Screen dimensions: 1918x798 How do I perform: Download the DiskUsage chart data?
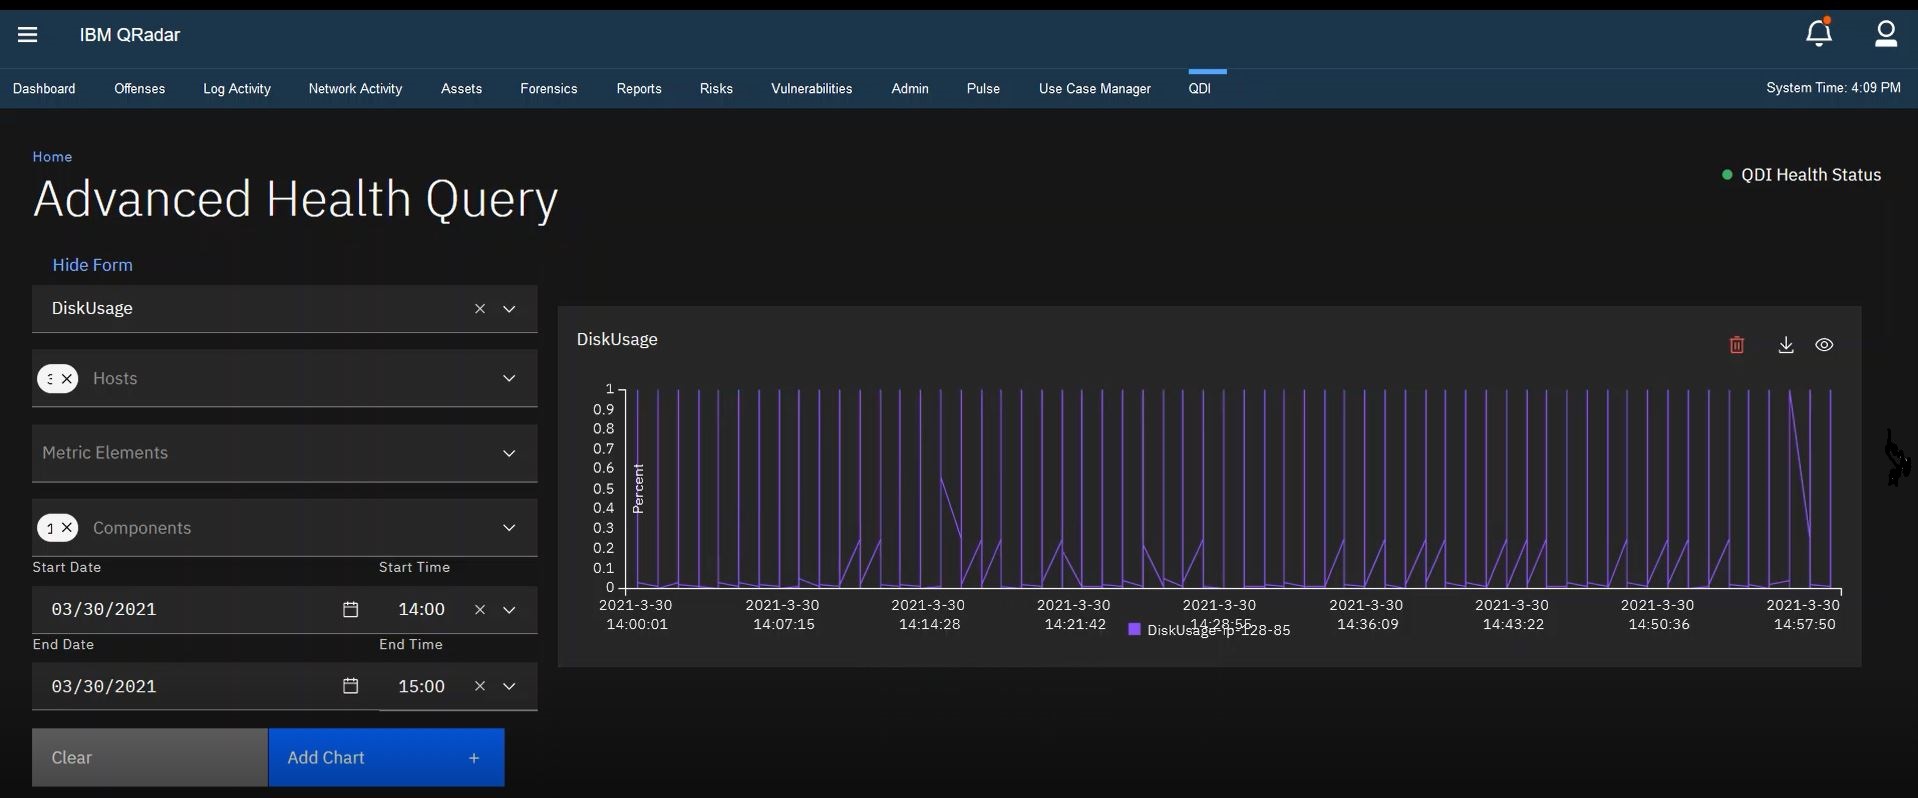1787,345
